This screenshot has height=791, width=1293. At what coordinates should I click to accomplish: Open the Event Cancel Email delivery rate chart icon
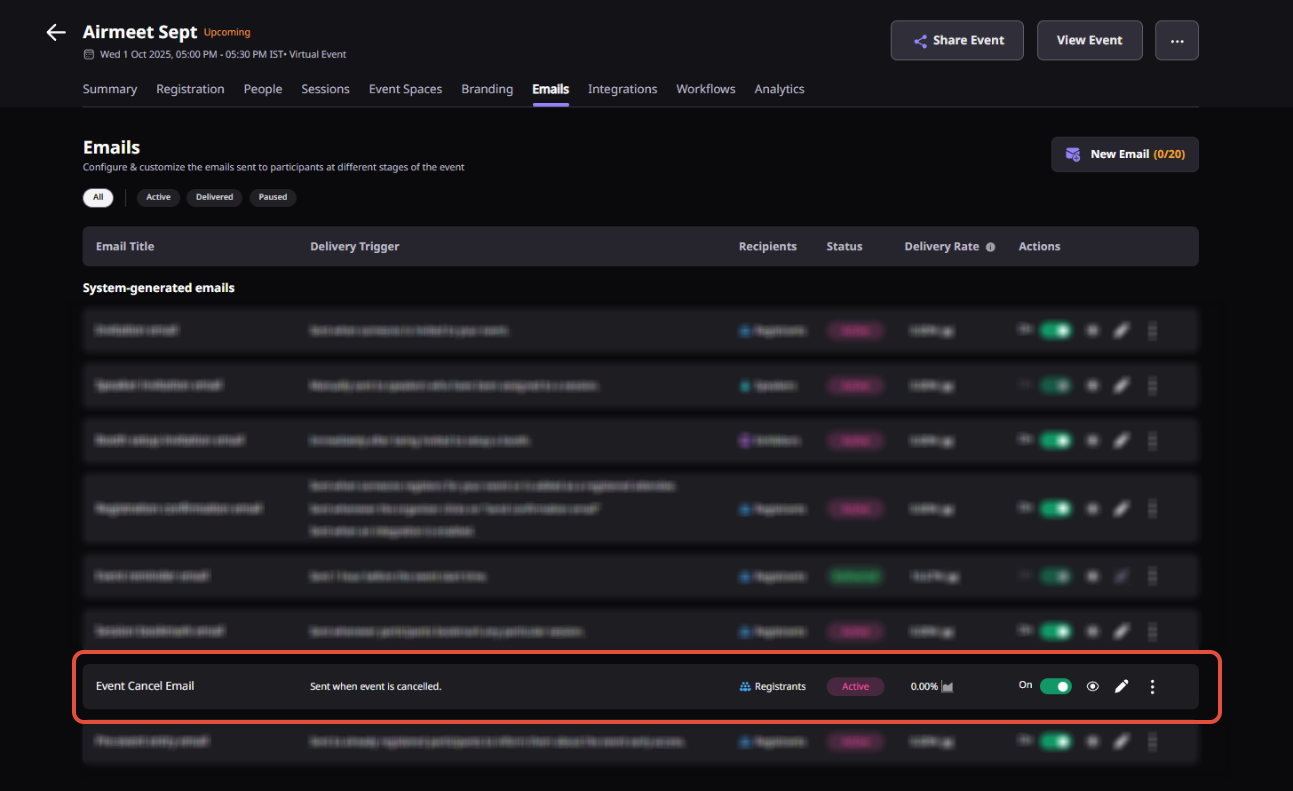[947, 687]
